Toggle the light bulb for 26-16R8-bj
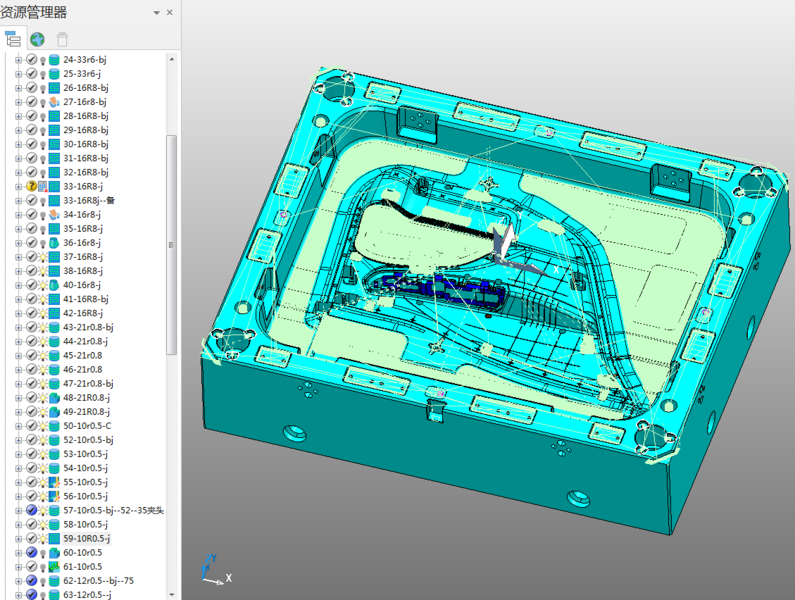 (43, 88)
